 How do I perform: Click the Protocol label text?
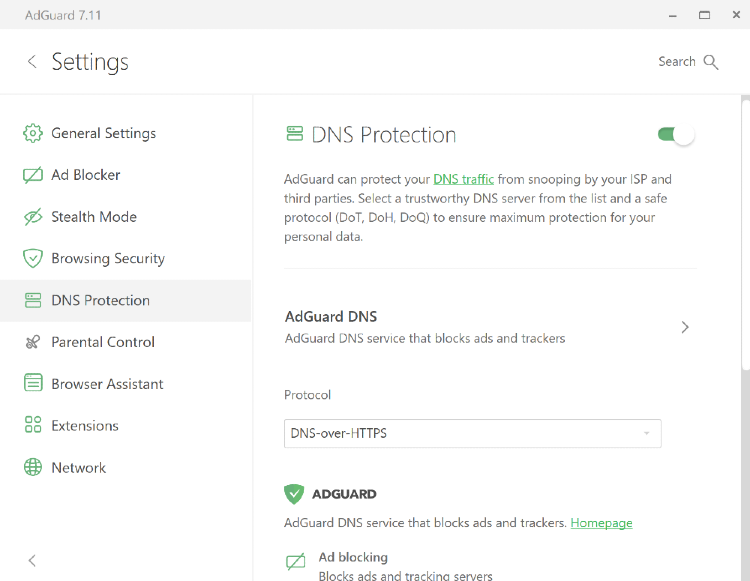click(x=307, y=395)
